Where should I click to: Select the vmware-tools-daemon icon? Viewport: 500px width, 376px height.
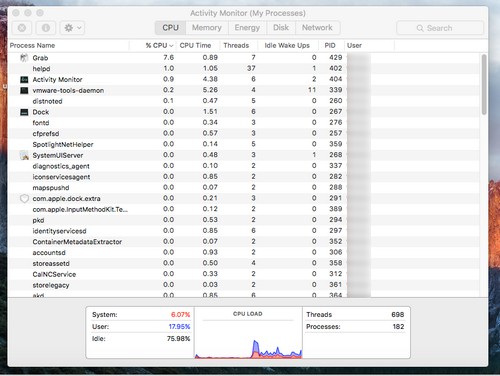tap(24, 90)
